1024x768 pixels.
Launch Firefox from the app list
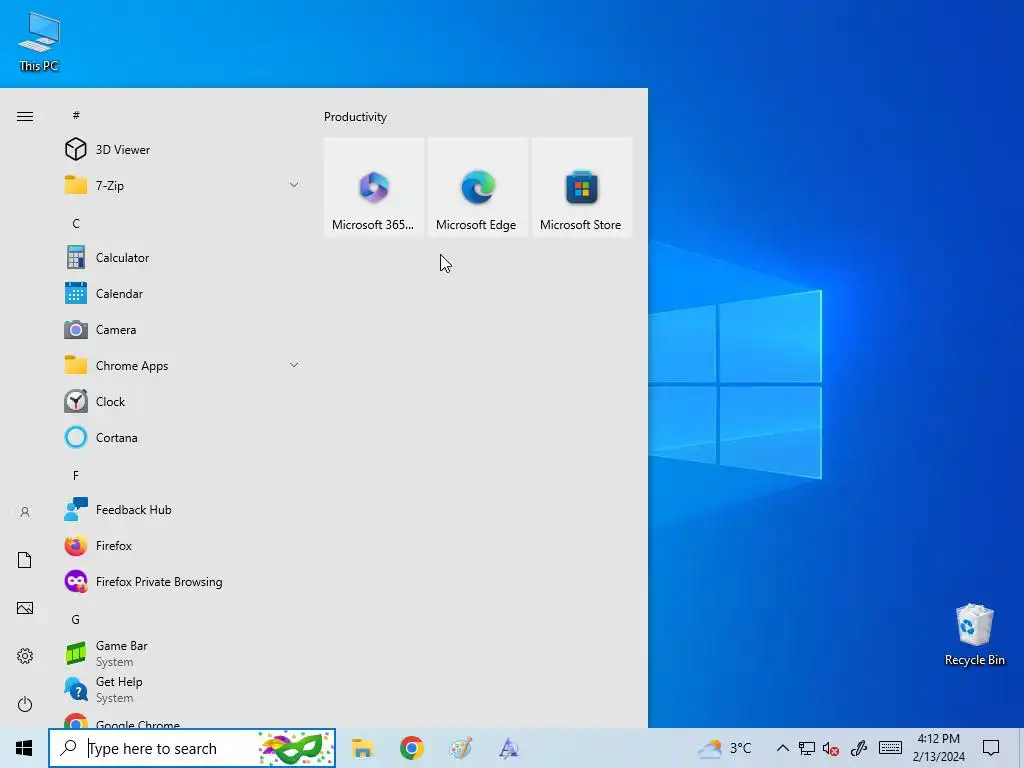tap(183, 545)
